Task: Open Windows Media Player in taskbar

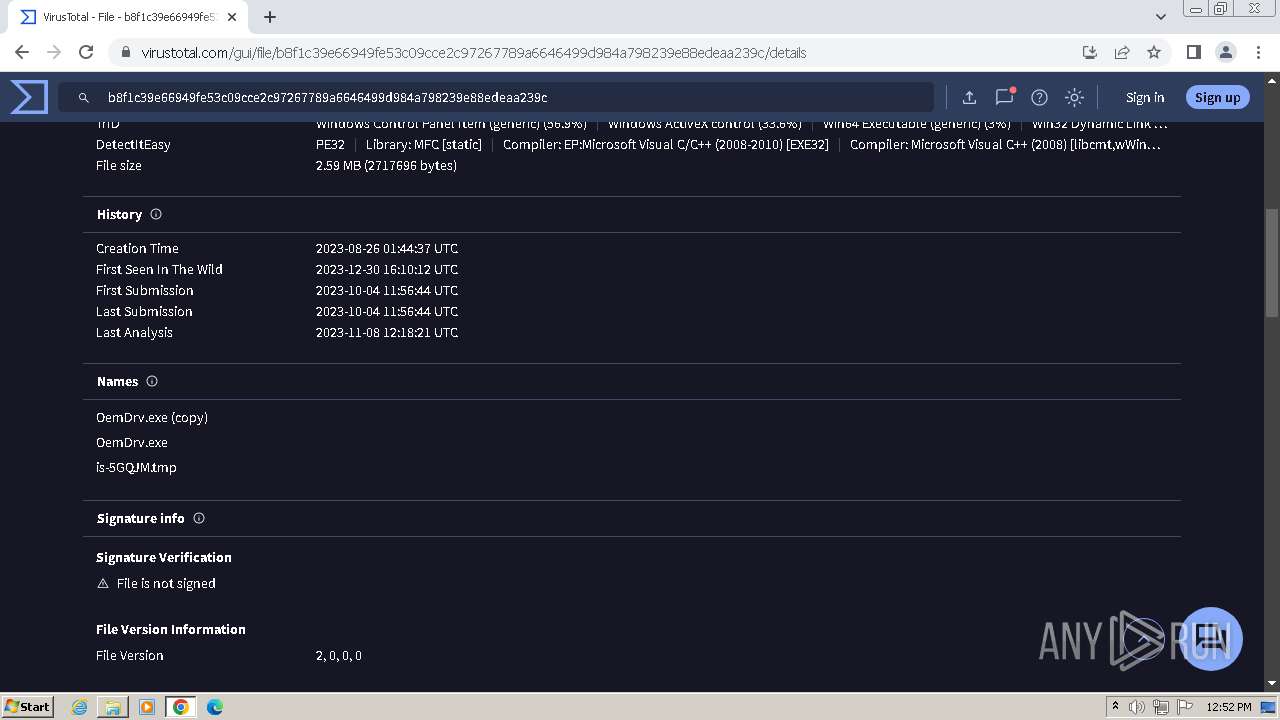Action: pyautogui.click(x=147, y=707)
